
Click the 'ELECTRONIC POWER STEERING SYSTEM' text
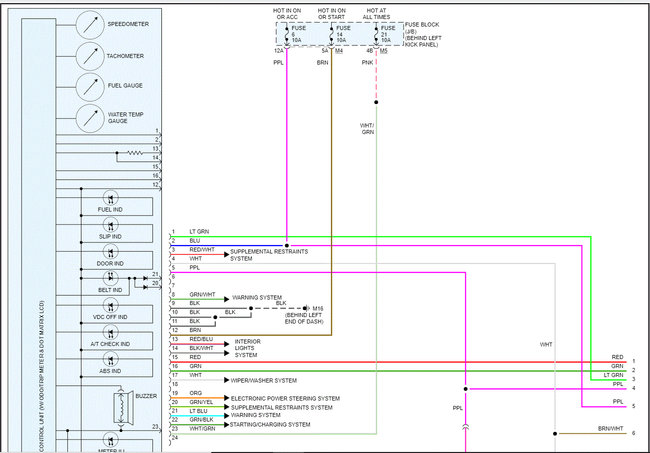click(285, 399)
